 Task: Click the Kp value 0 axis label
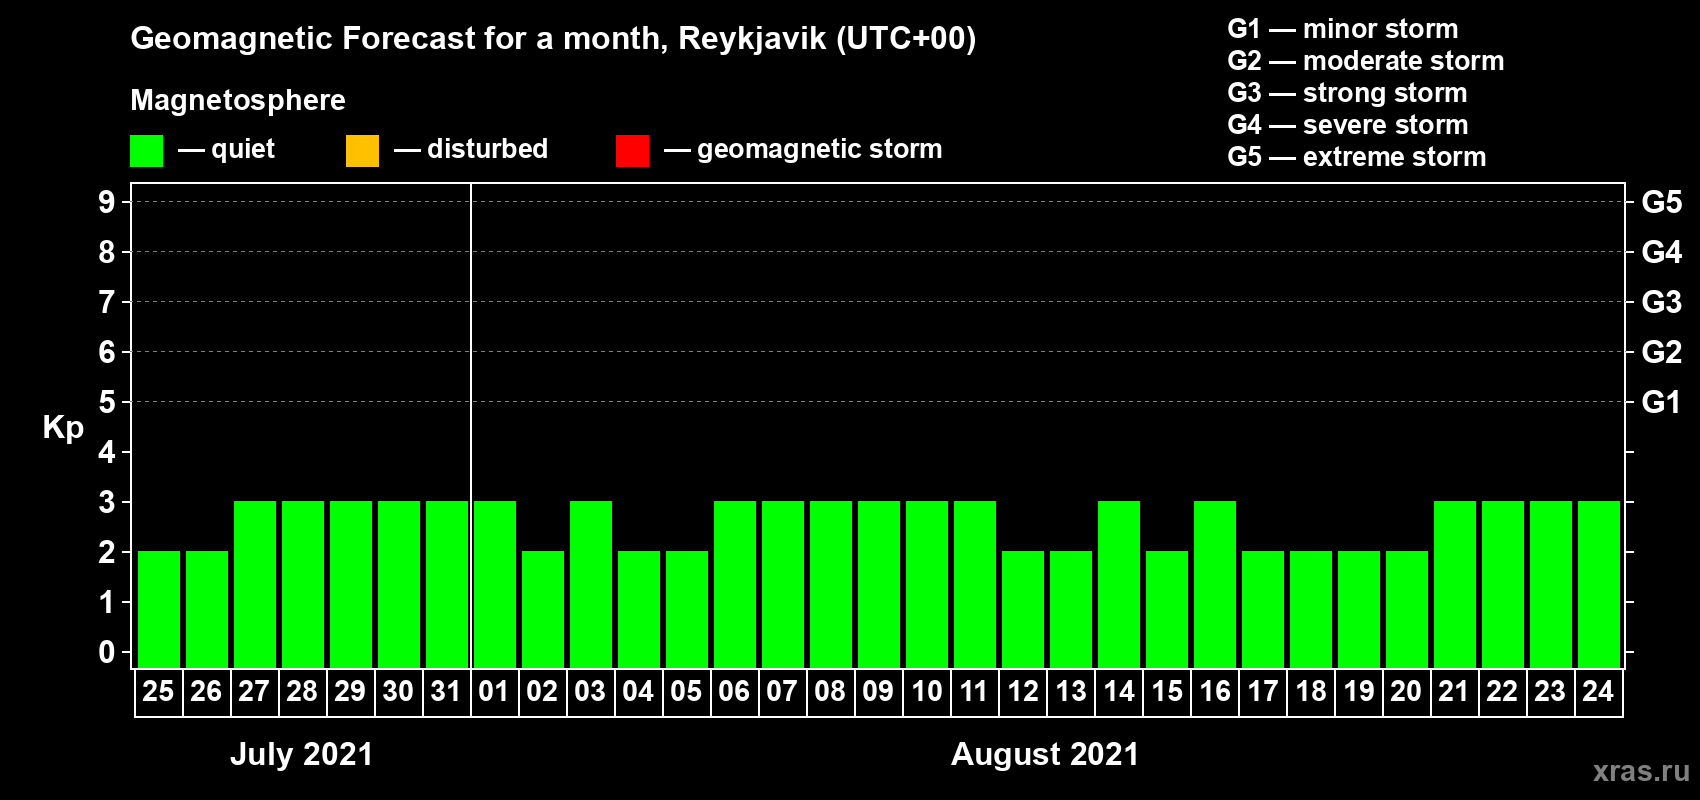click(x=107, y=652)
